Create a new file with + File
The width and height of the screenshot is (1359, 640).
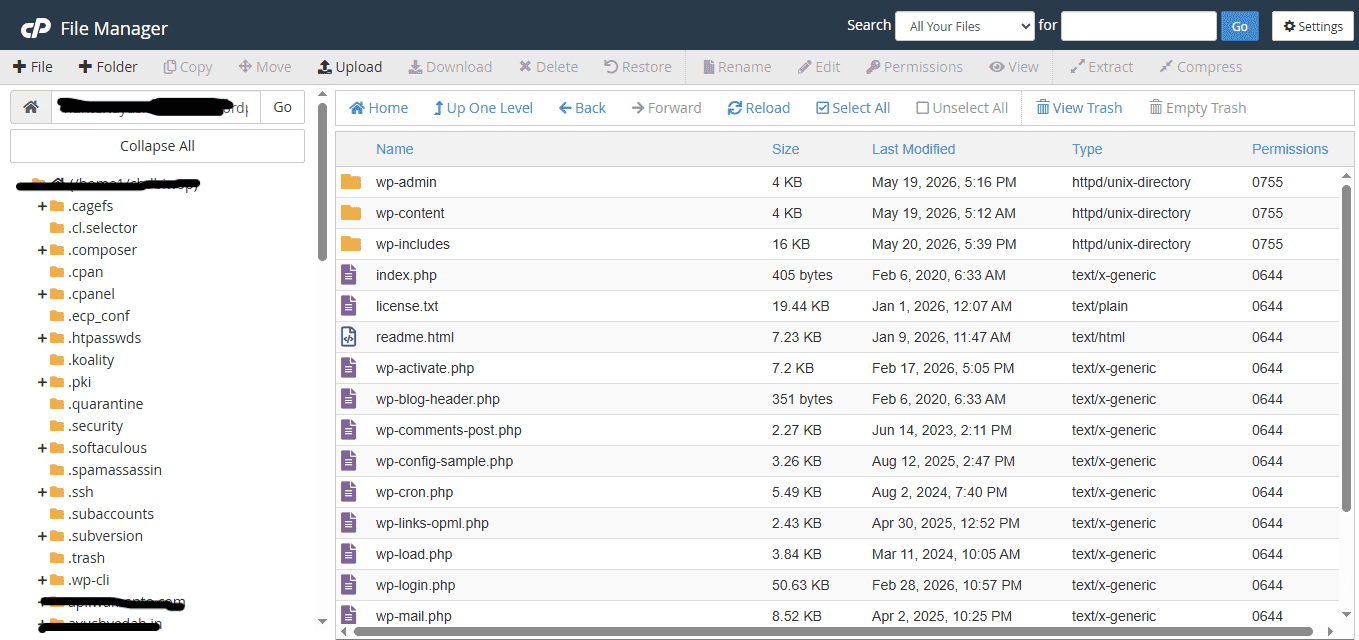pos(33,67)
